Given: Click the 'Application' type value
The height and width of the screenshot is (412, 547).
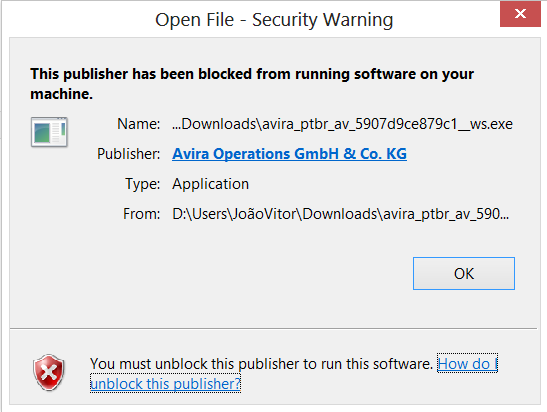Looking at the screenshot, I should [x=210, y=184].
